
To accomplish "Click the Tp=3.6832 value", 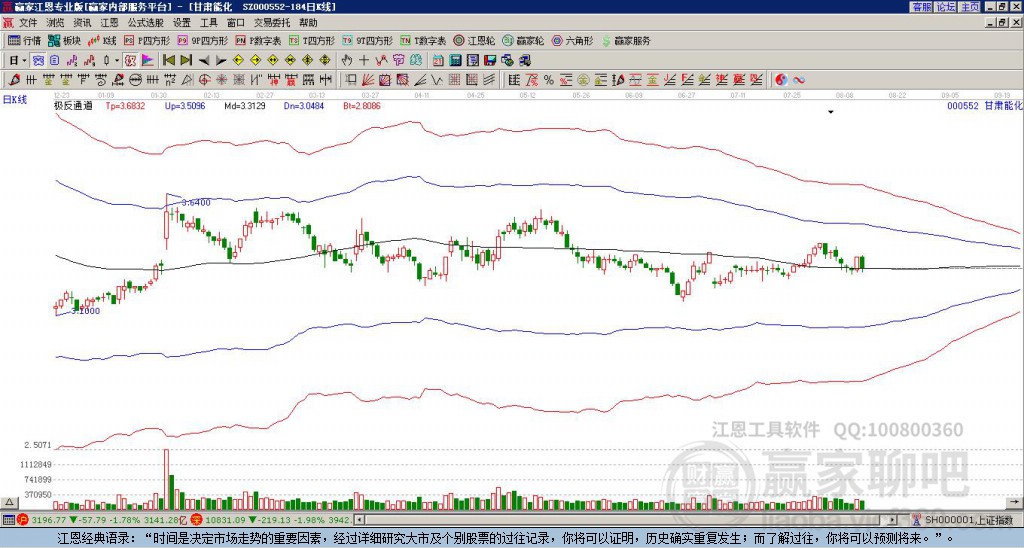I will [125, 105].
